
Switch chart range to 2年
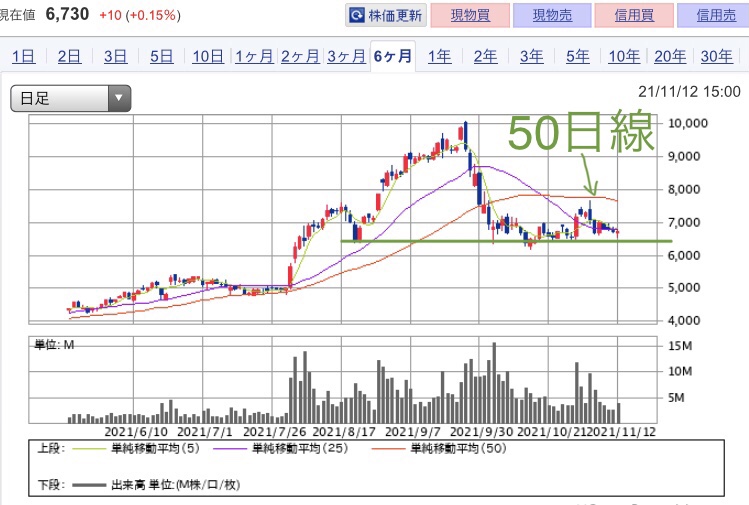point(485,56)
